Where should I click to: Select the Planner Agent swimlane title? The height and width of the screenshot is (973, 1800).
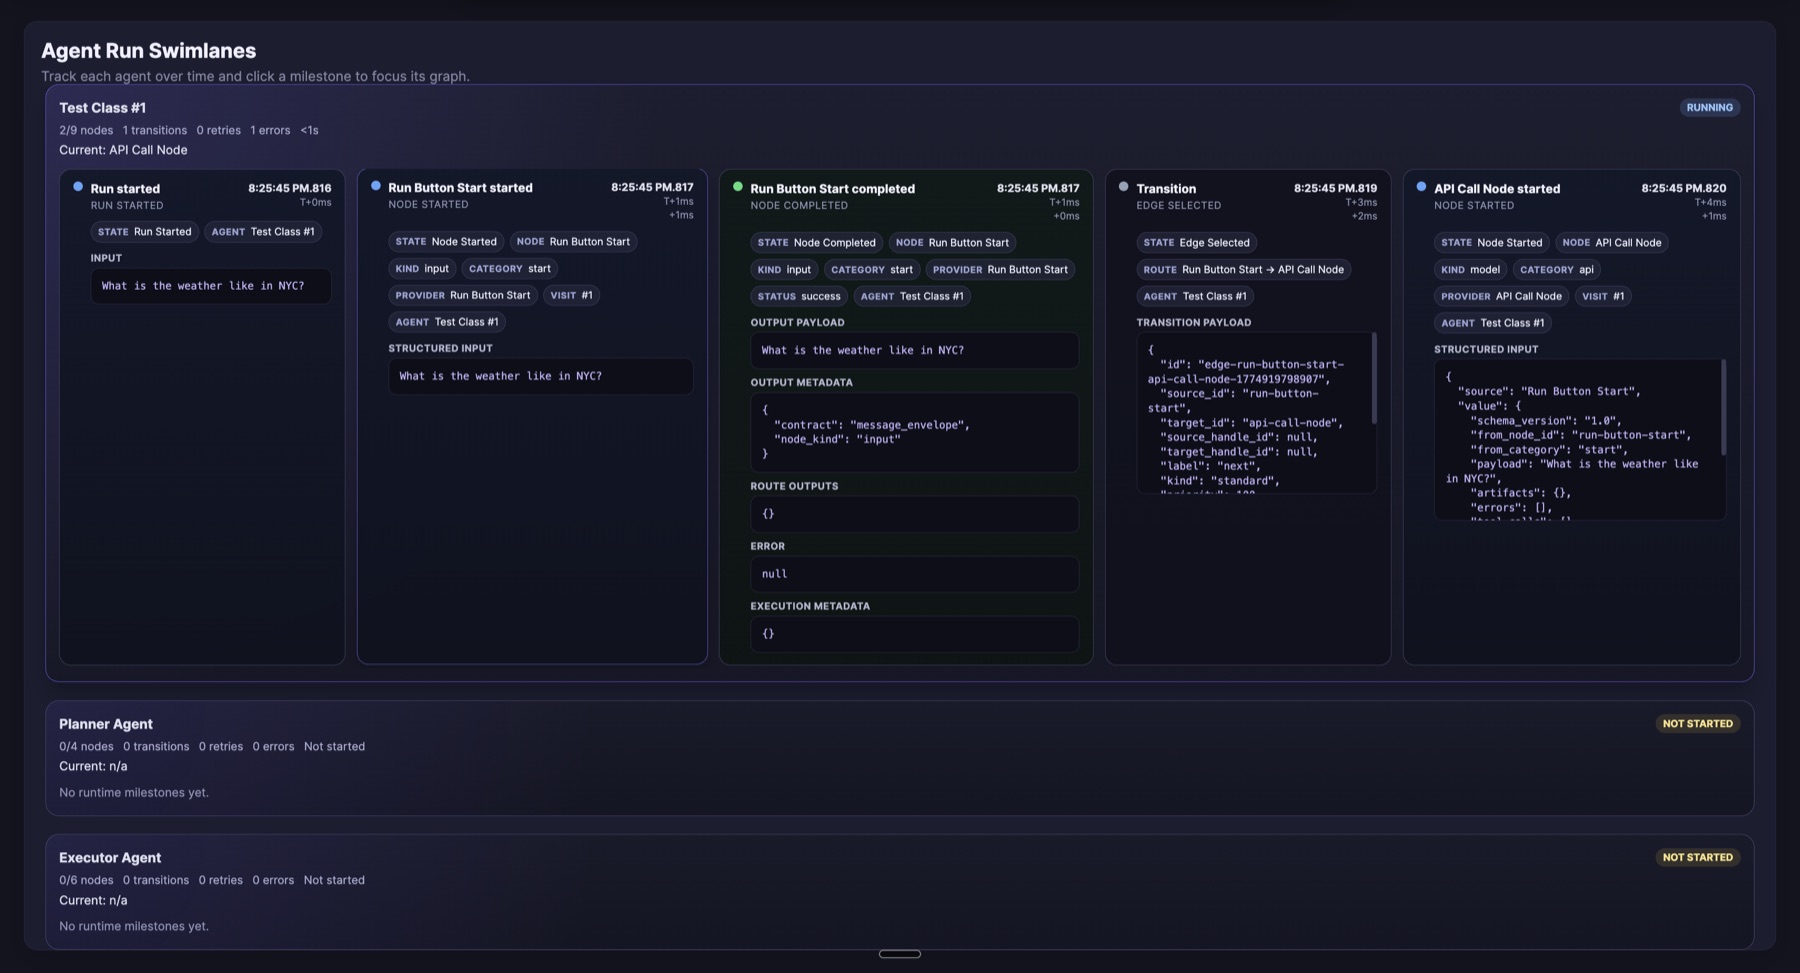[106, 723]
